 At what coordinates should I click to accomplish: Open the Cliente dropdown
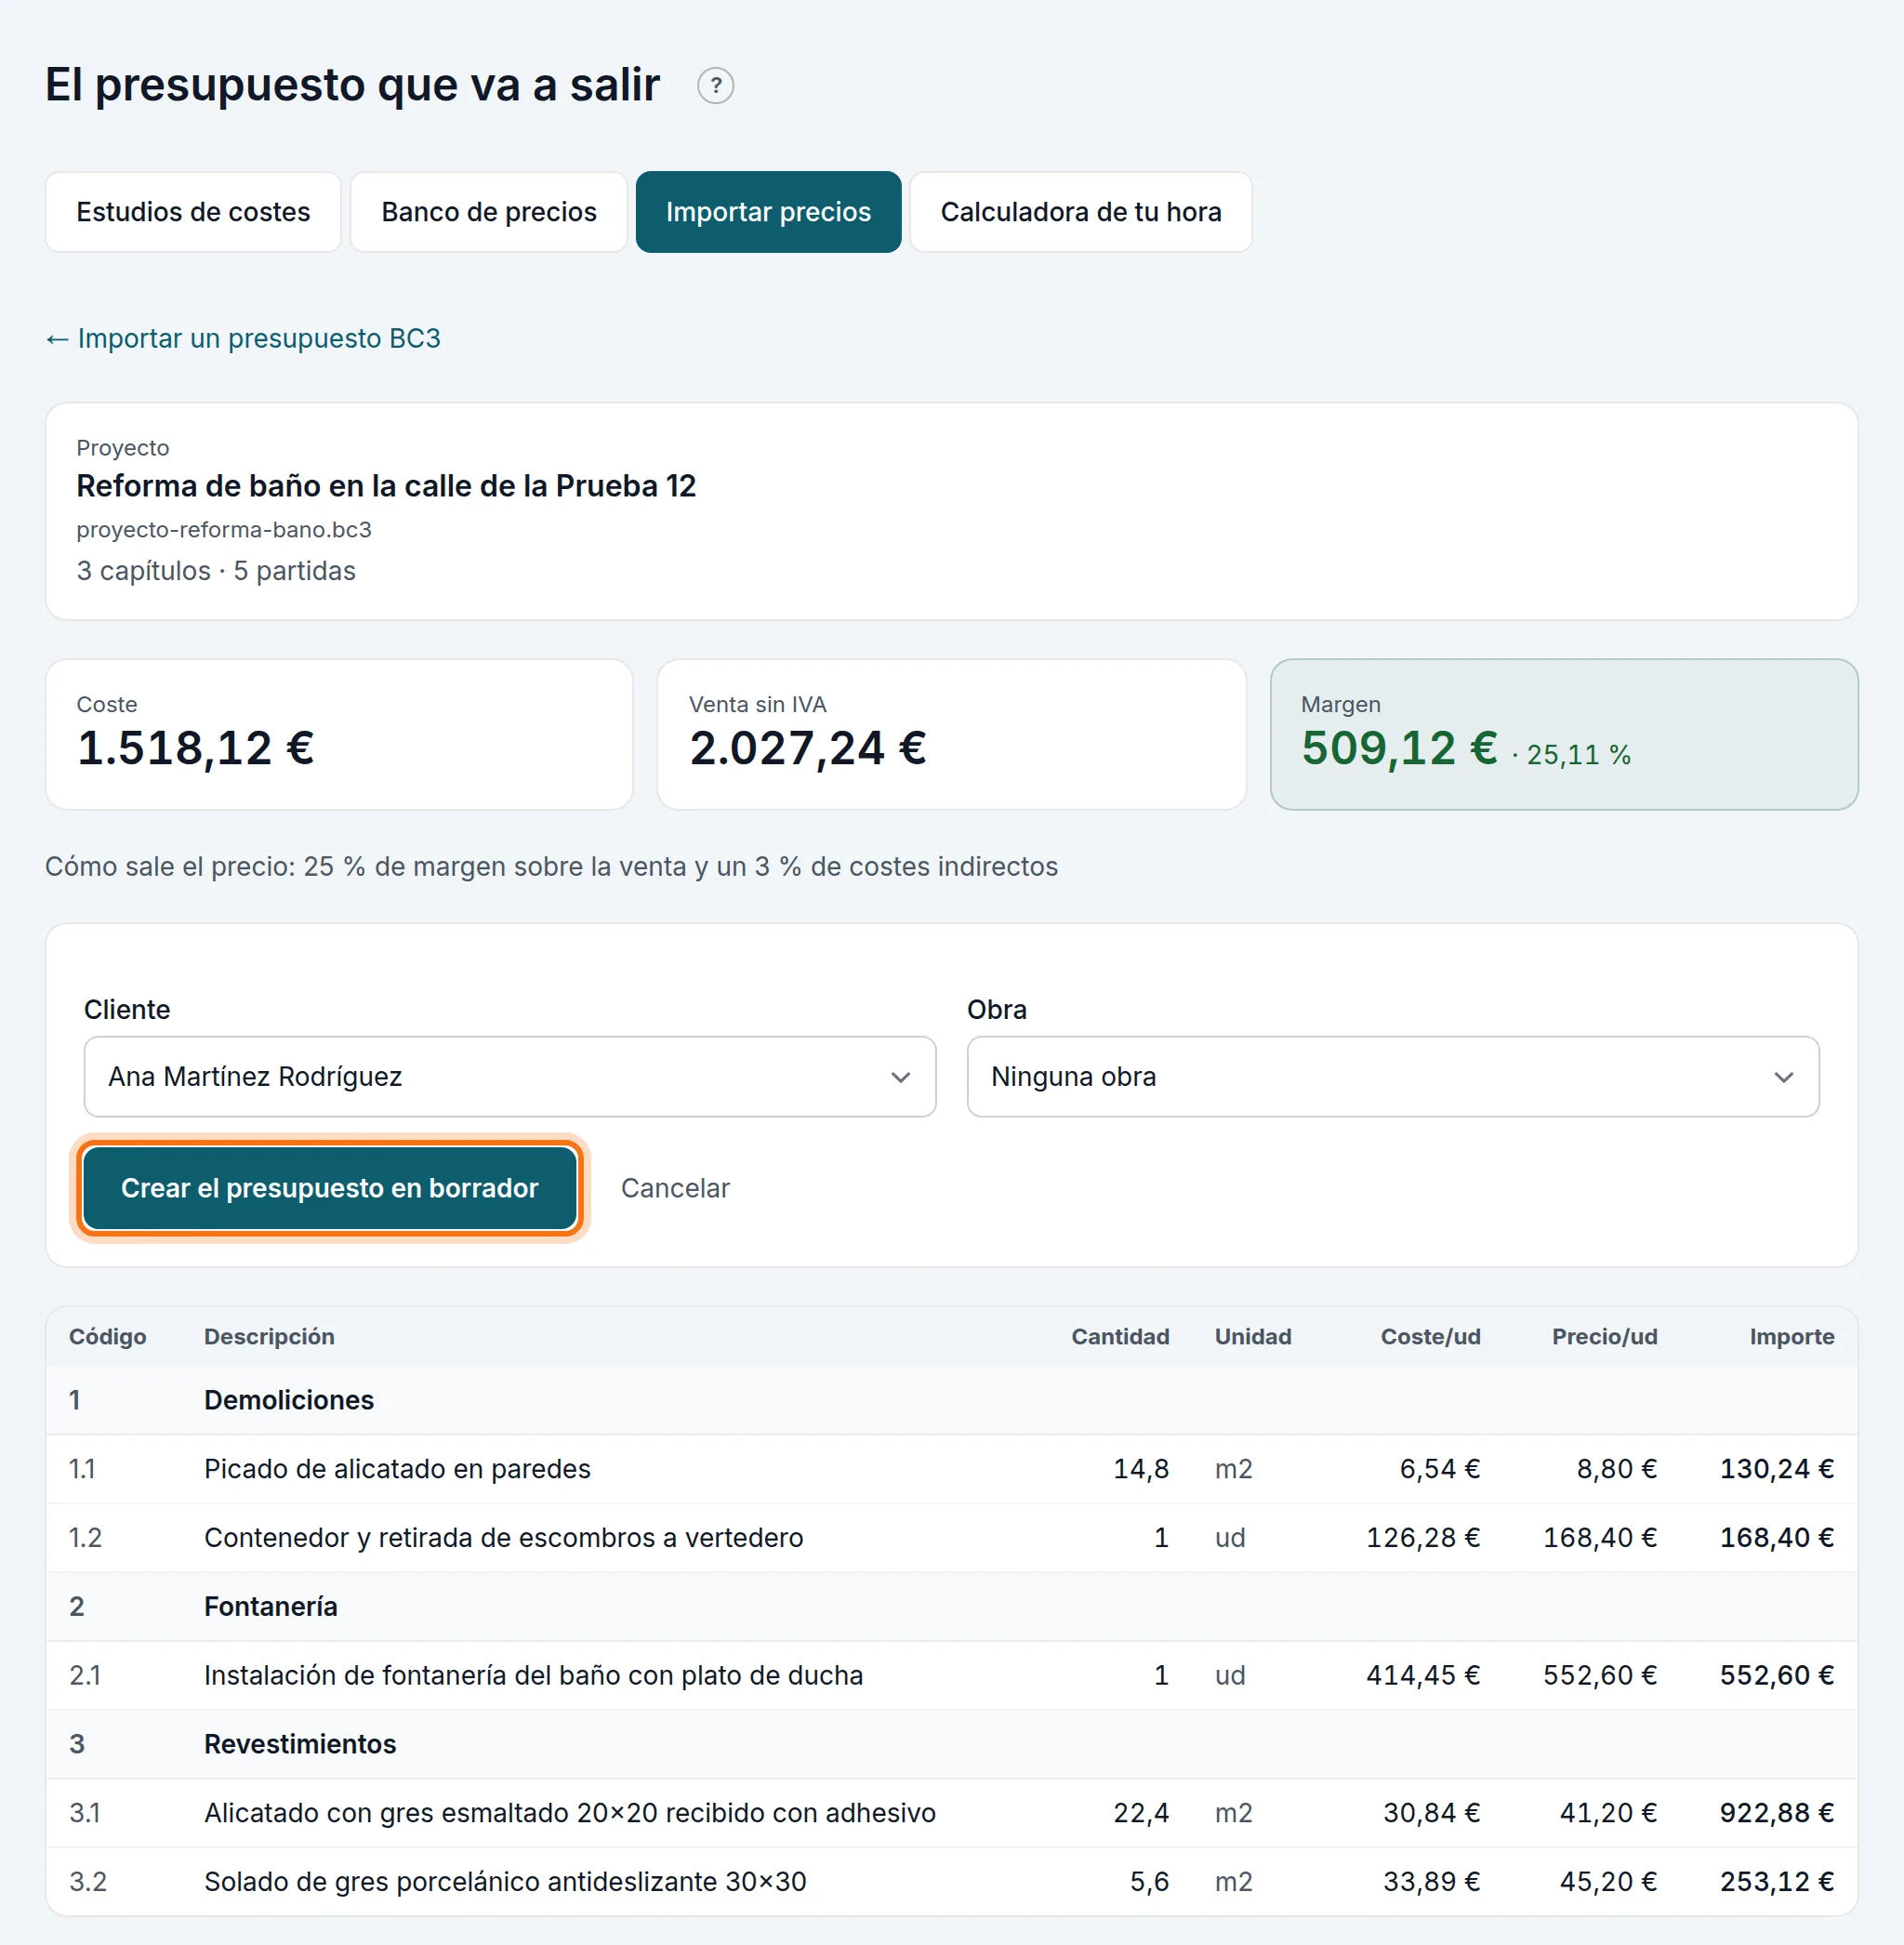coord(510,1076)
